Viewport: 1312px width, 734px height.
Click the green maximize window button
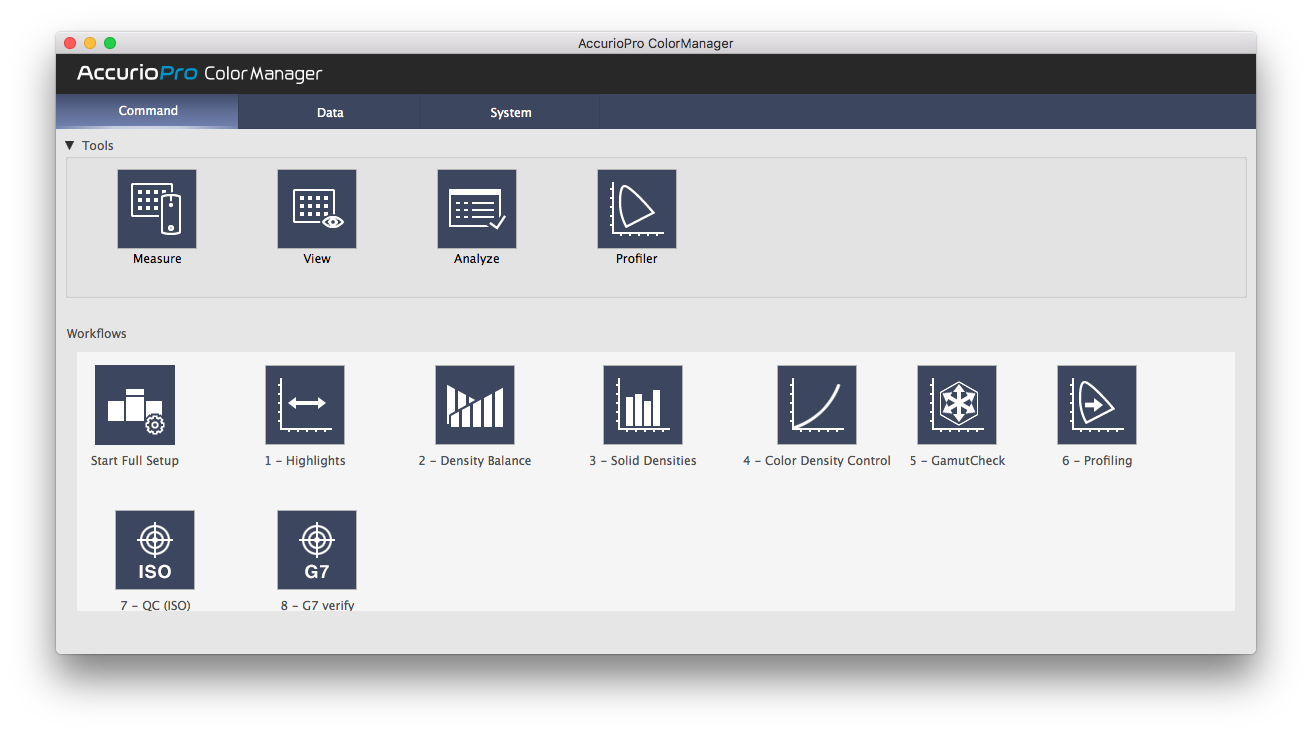110,43
